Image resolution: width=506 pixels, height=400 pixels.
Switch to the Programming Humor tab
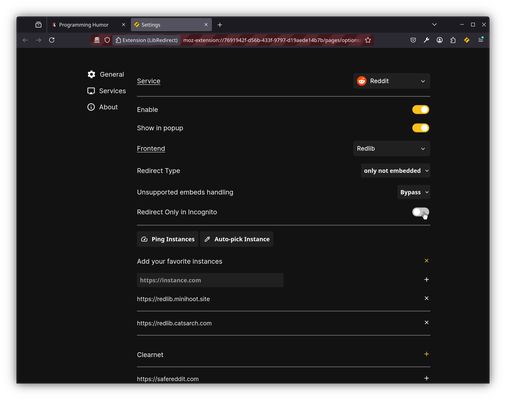click(83, 25)
